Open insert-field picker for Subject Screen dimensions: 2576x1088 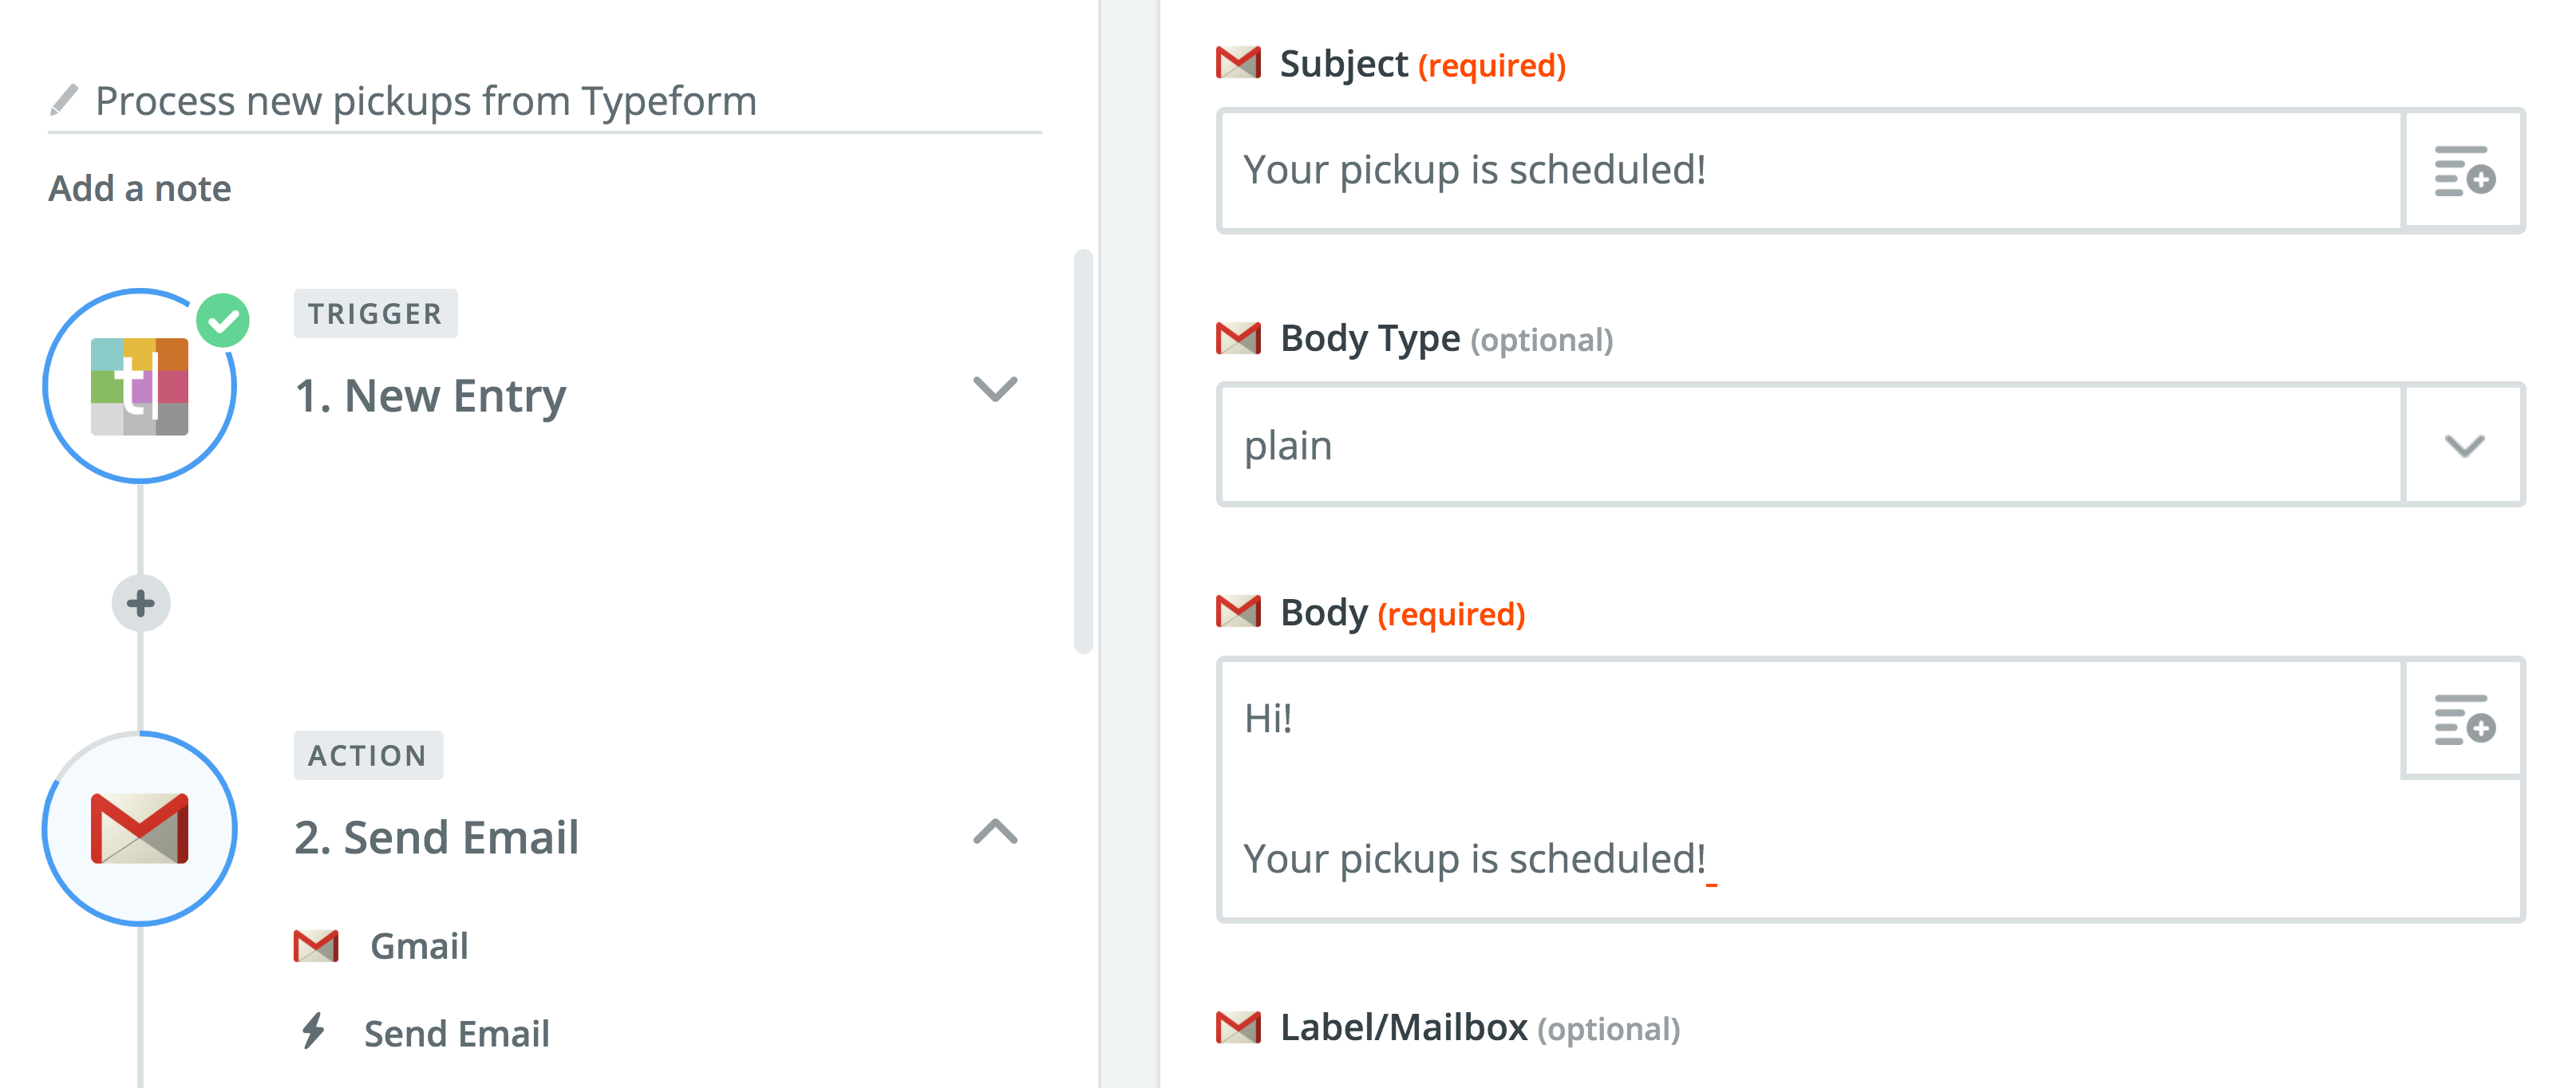coord(2463,171)
